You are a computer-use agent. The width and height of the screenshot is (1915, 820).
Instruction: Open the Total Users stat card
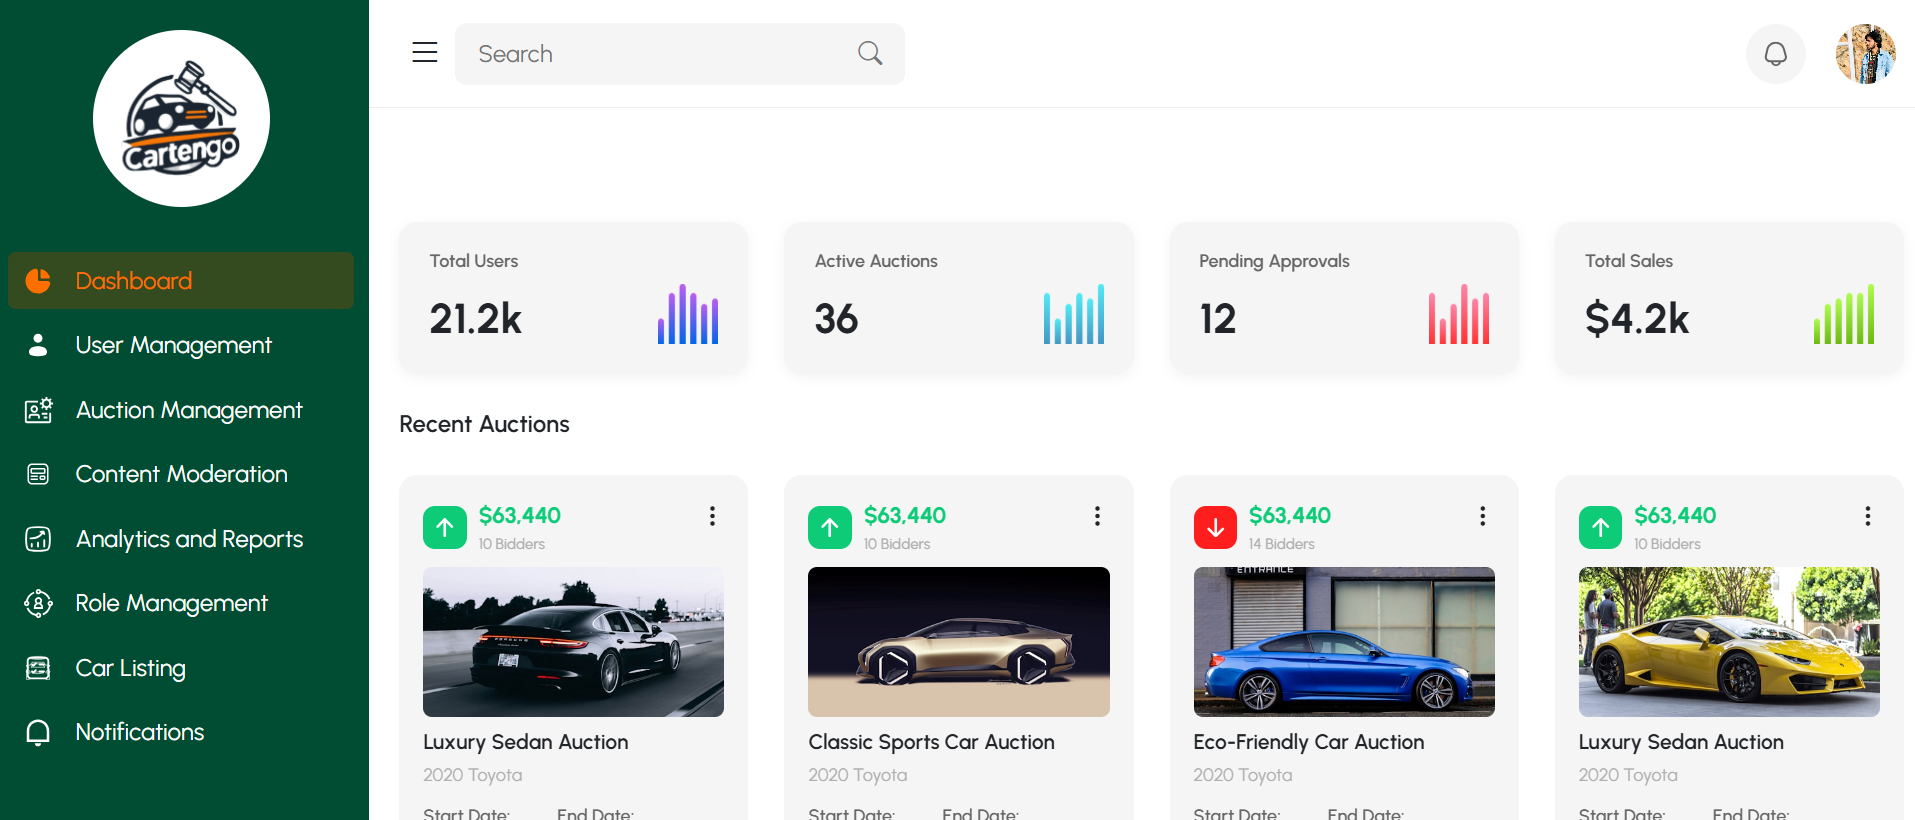pos(573,298)
